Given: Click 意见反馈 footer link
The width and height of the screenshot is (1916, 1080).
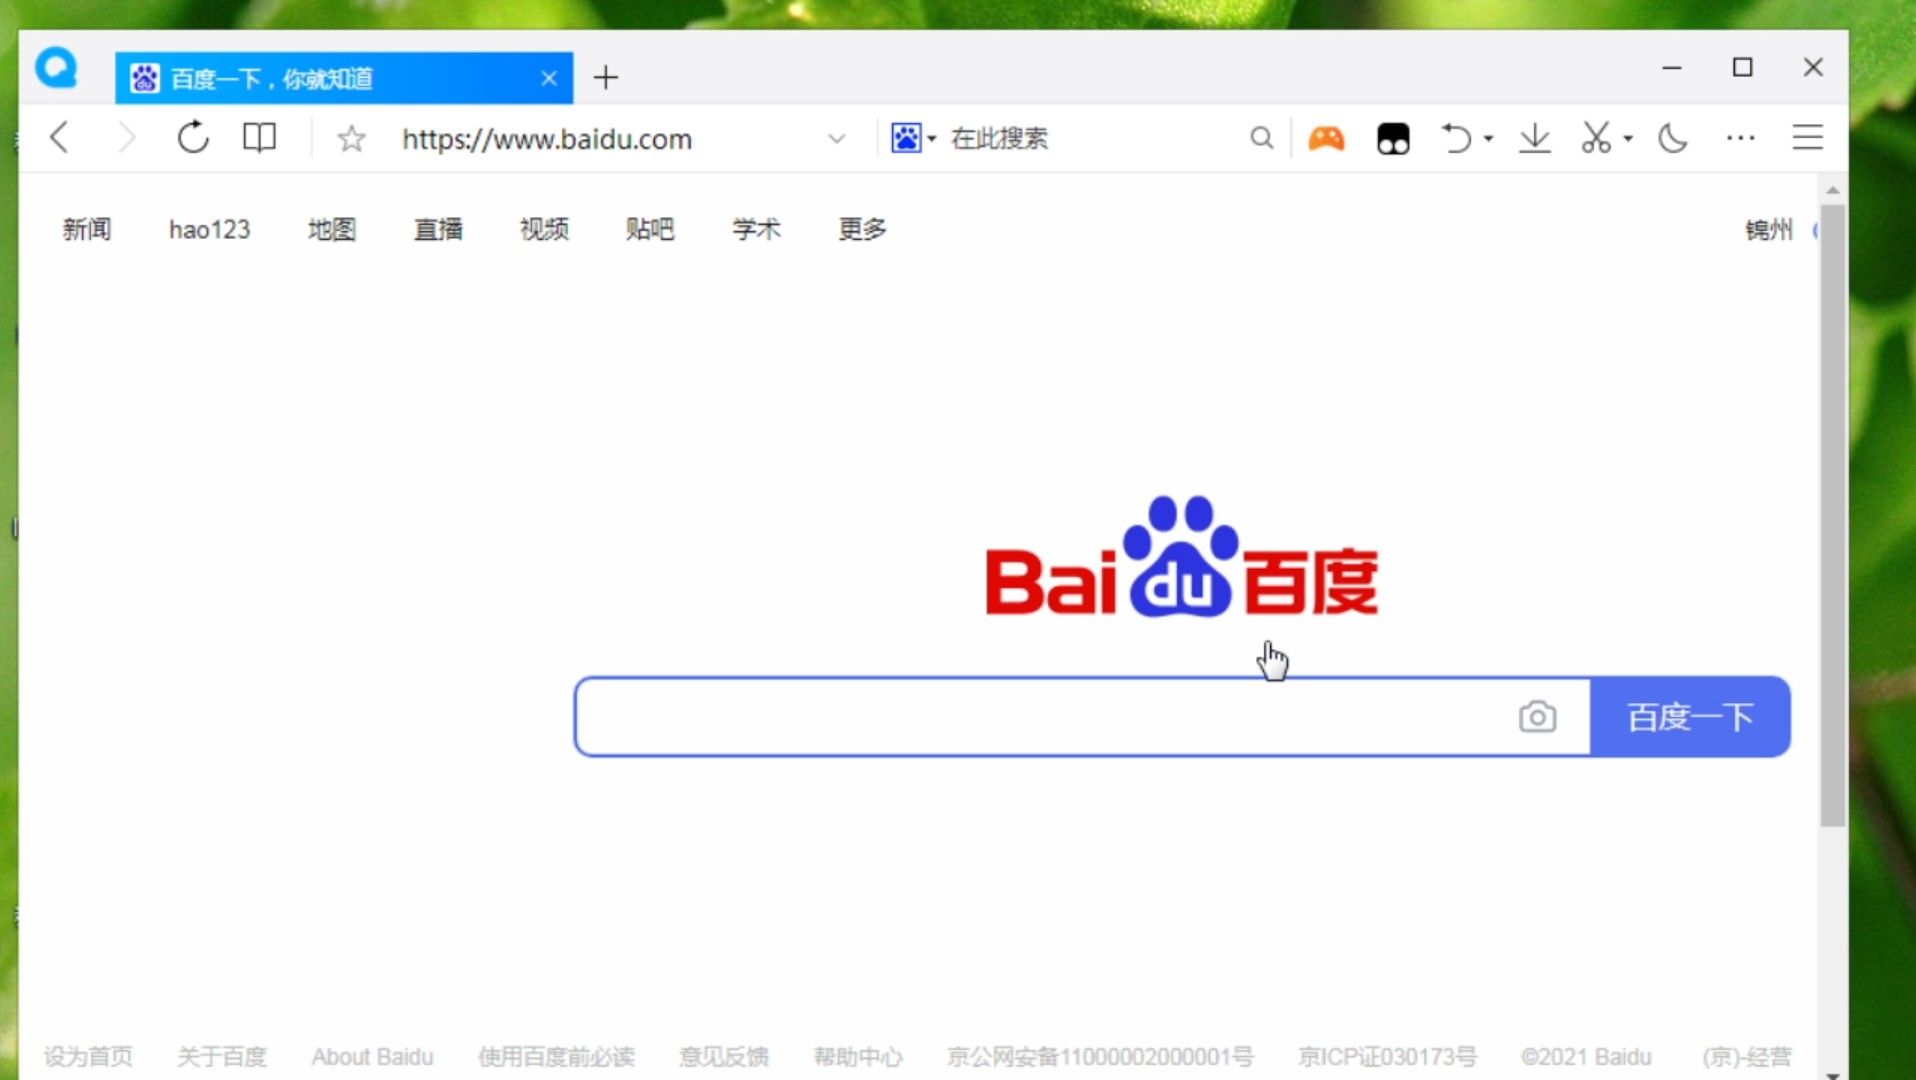Looking at the screenshot, I should (724, 1057).
